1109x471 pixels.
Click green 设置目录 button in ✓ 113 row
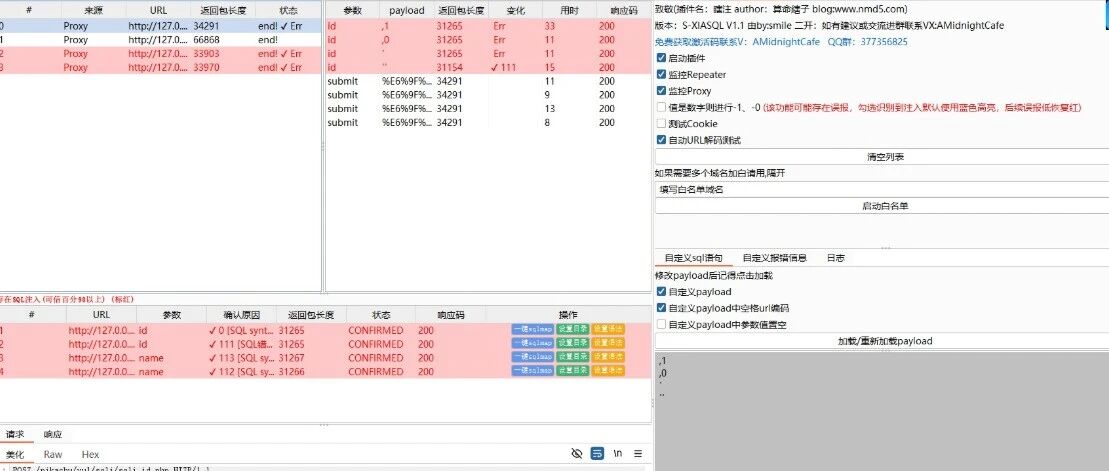click(x=572, y=357)
